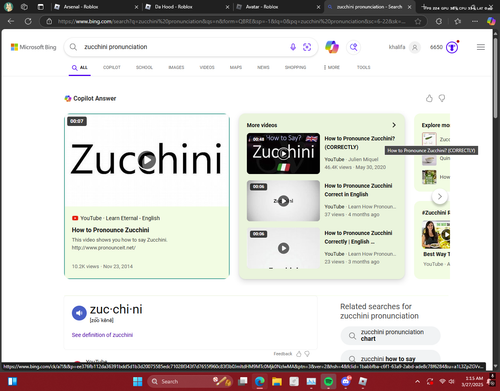
Task: Click the conversational search bubble icon
Action: coord(354,47)
